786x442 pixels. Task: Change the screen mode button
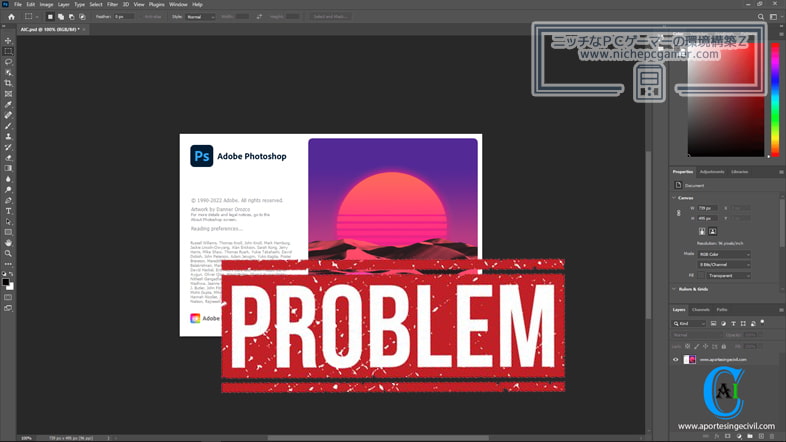click(x=8, y=308)
